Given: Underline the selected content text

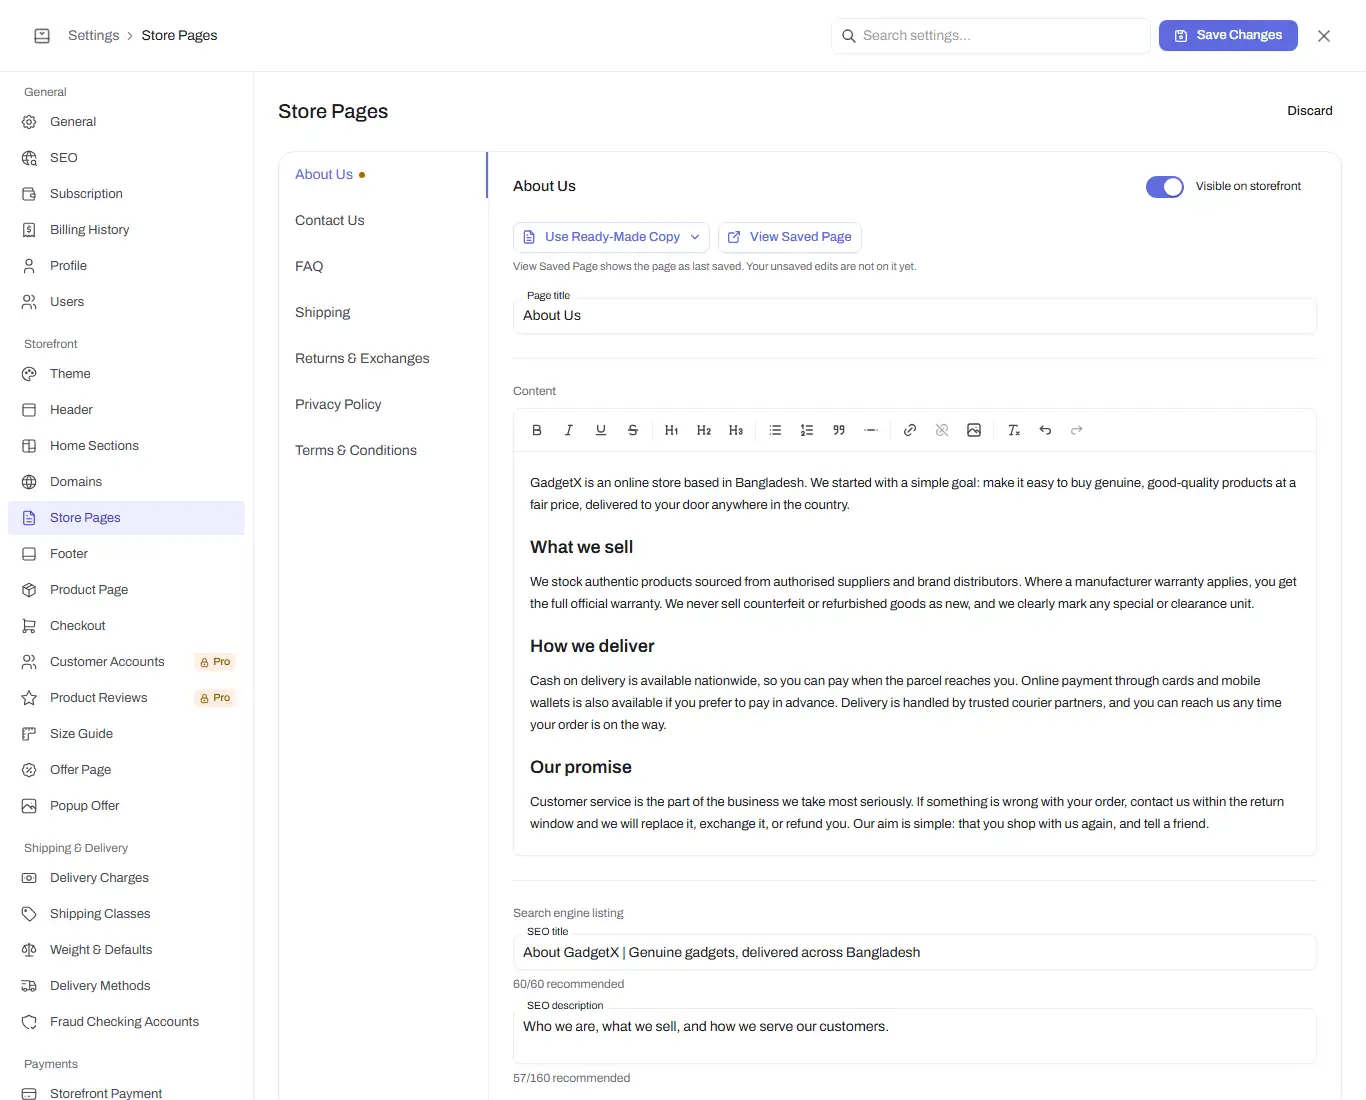Looking at the screenshot, I should point(601,430).
